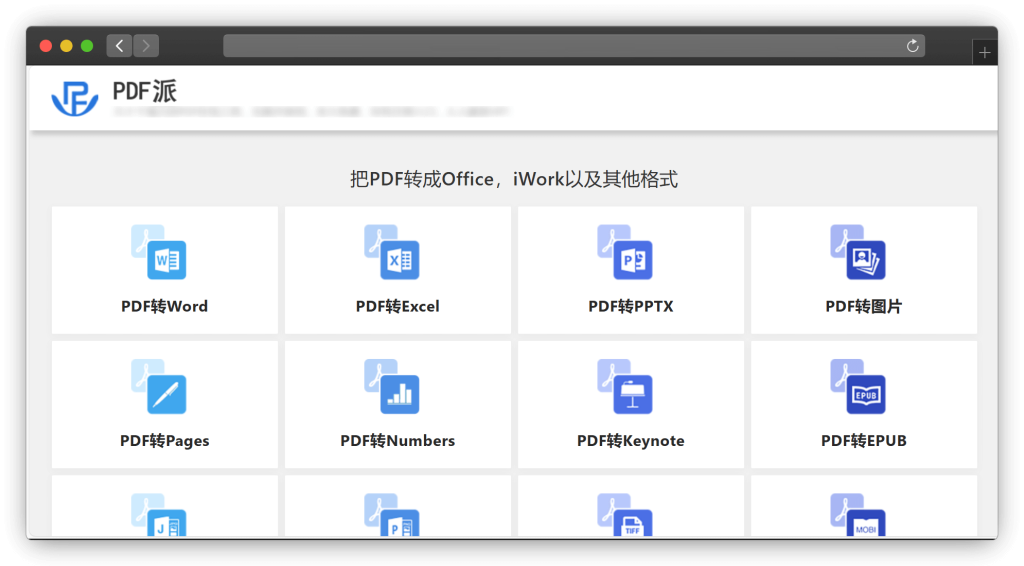Go back with the browser back arrow
This screenshot has height=566, width=1024.
(x=120, y=46)
